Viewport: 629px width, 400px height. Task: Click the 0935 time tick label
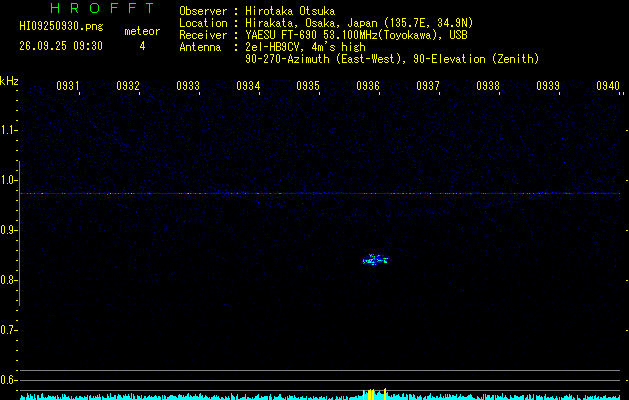[308, 86]
